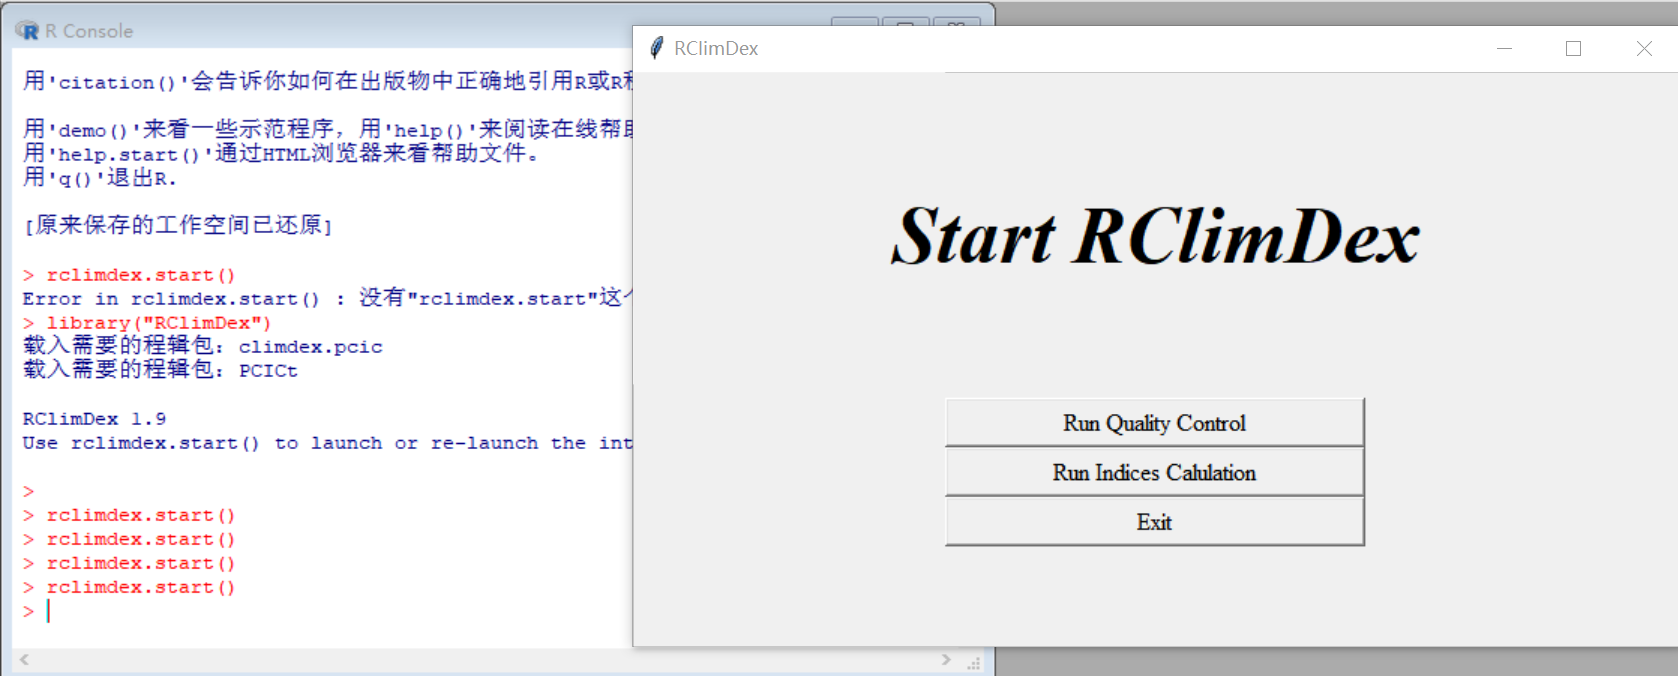This screenshot has width=1678, height=676.
Task: Click the Run Indices Calulation button
Action: point(1154,472)
